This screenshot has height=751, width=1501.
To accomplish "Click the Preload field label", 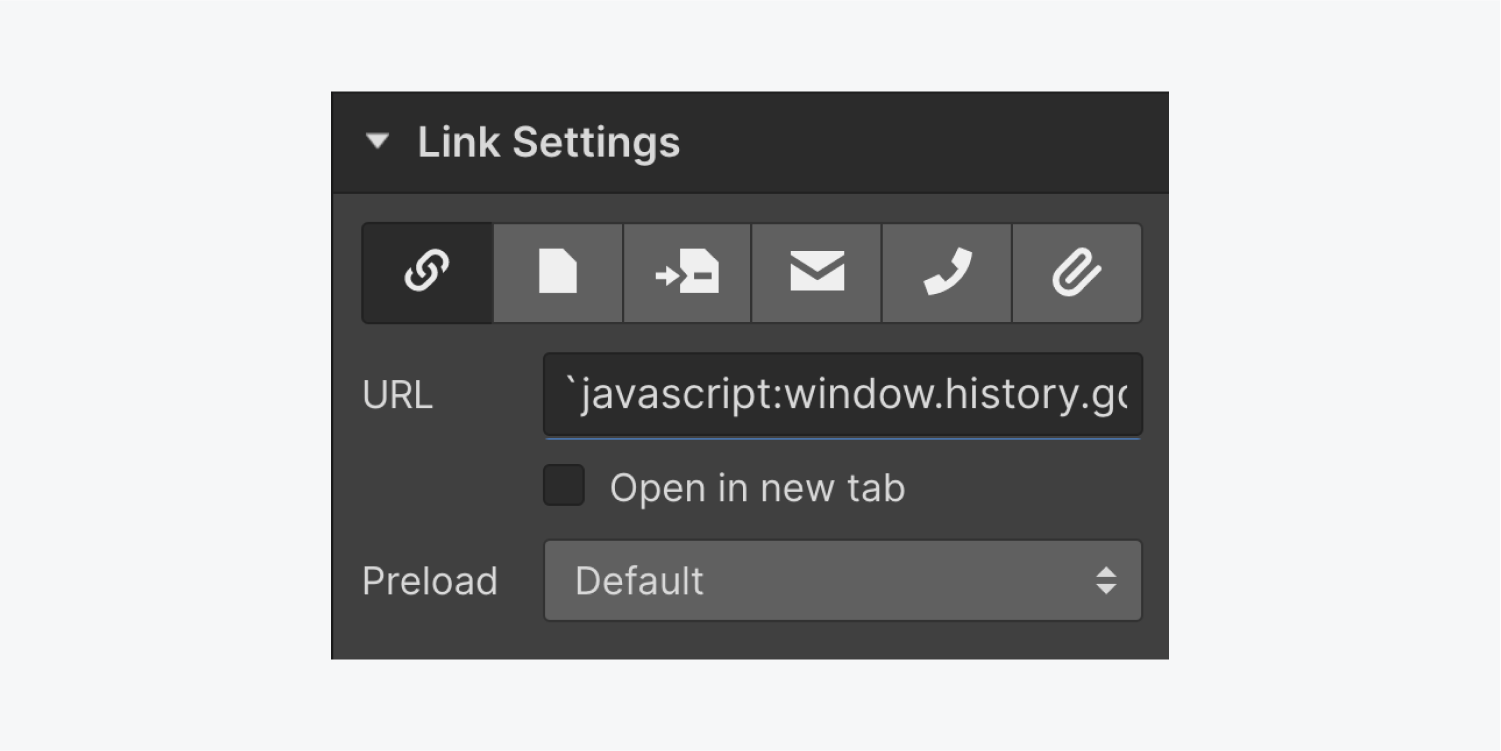I will click(430, 581).
